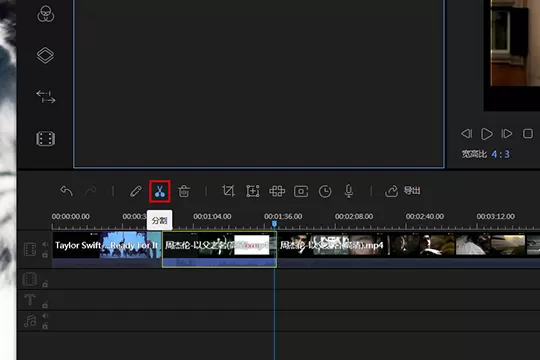
Task: Split the clip with the scissors tool
Action: (159, 191)
